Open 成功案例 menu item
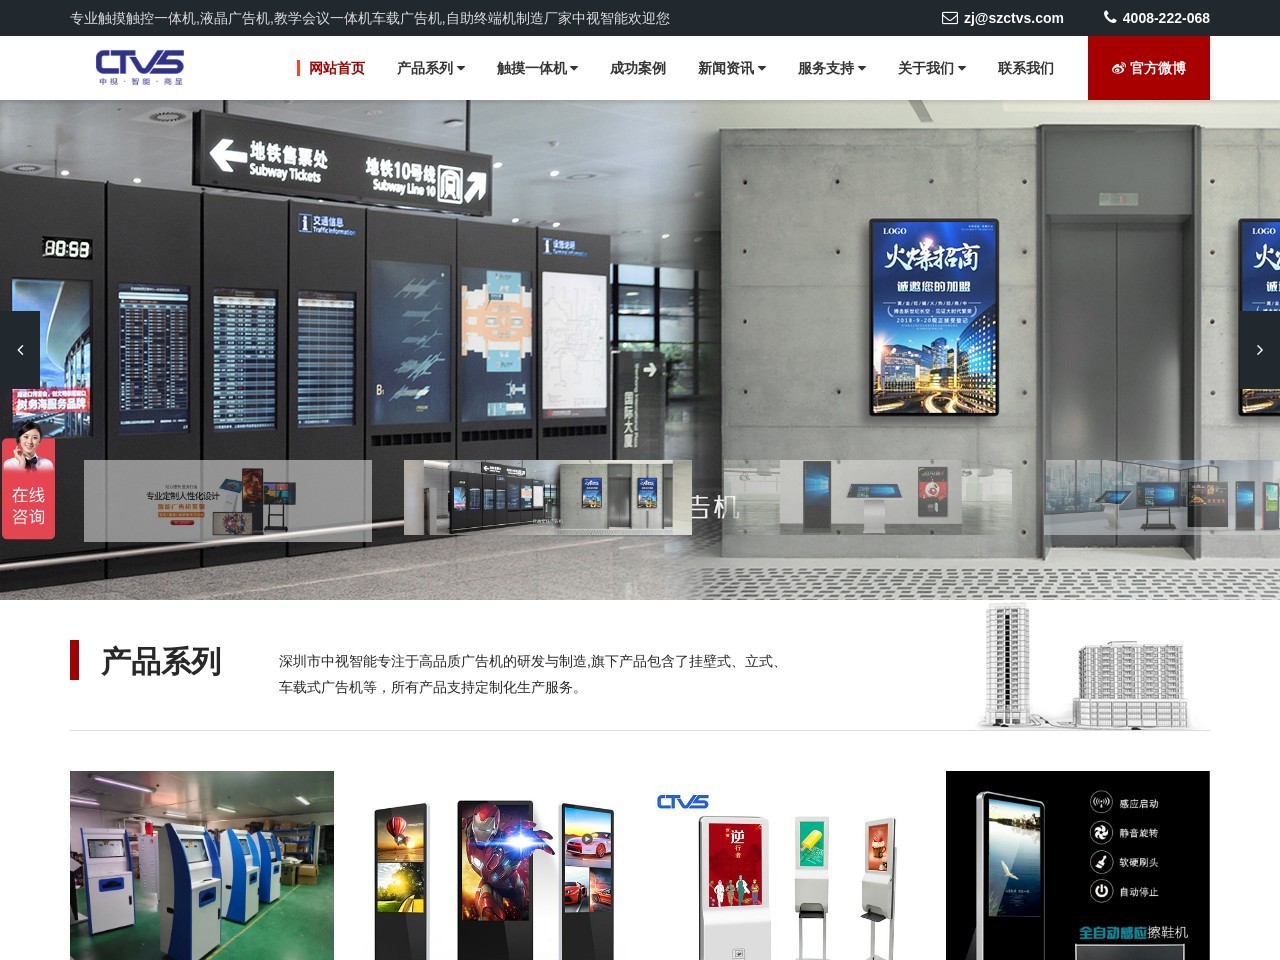 click(638, 68)
